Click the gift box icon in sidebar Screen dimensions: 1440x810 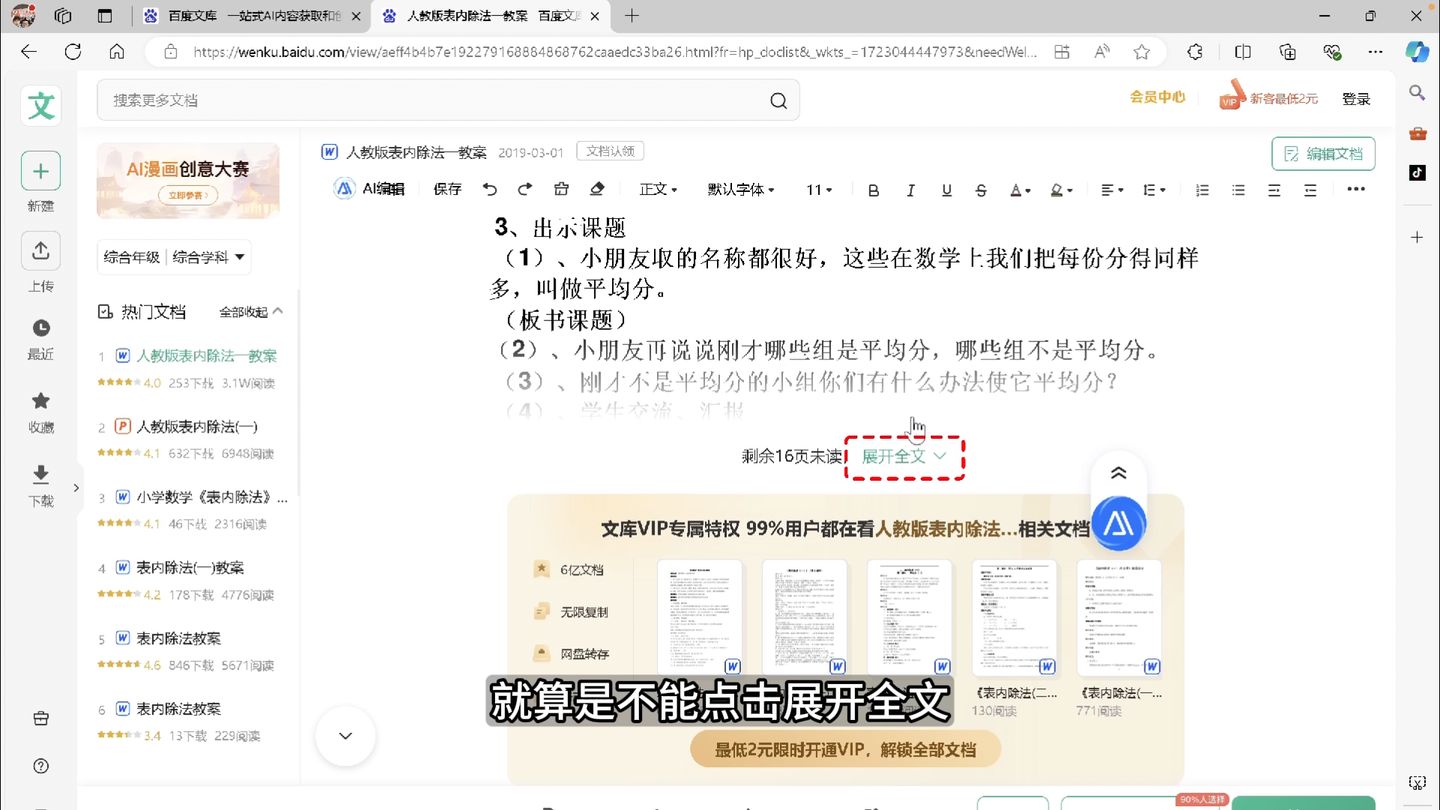[41, 718]
